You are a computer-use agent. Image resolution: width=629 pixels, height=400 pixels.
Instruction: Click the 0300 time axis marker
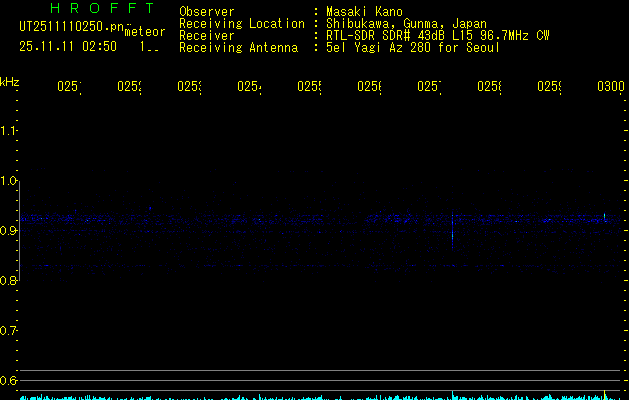click(x=611, y=87)
